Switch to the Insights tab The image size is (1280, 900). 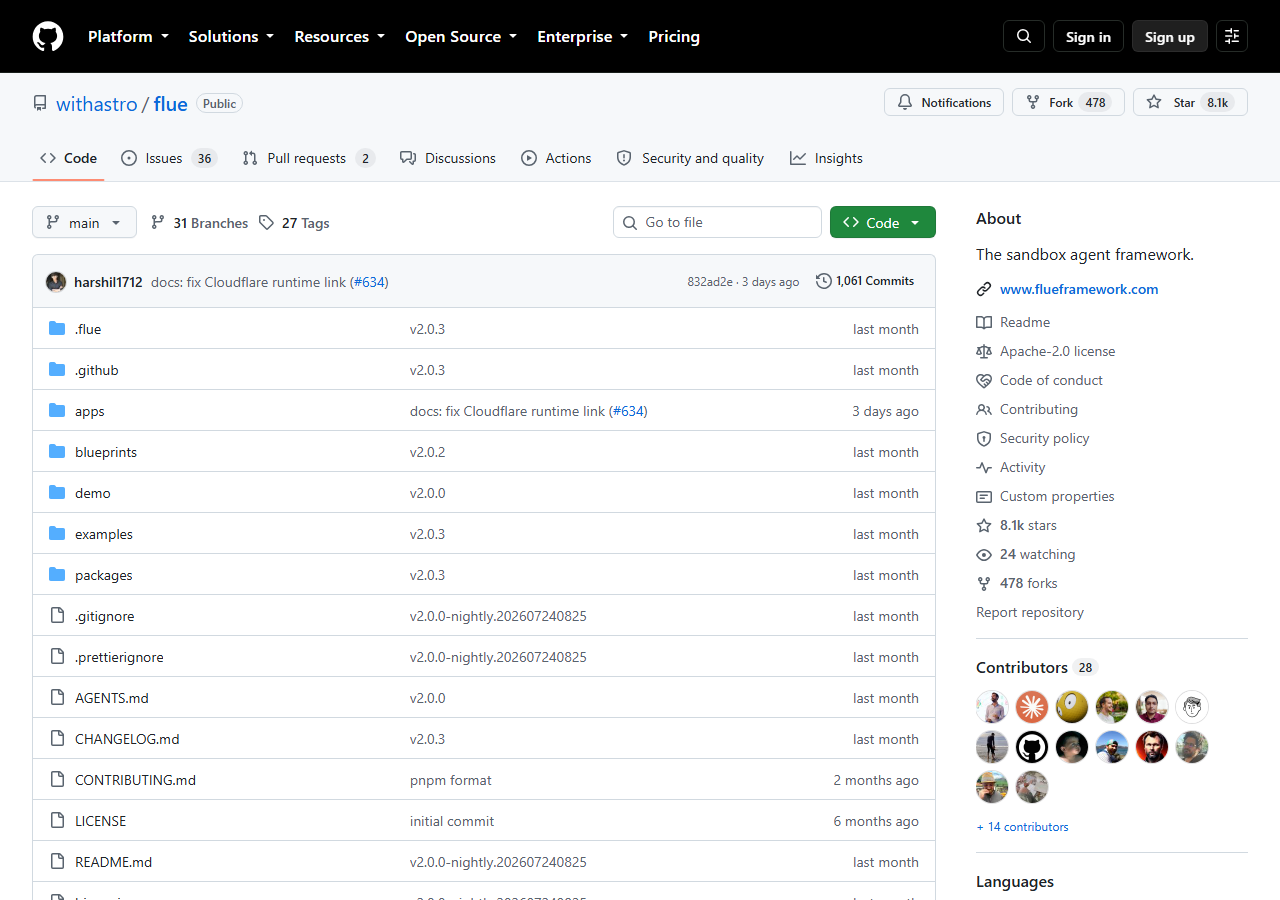pyautogui.click(x=826, y=158)
